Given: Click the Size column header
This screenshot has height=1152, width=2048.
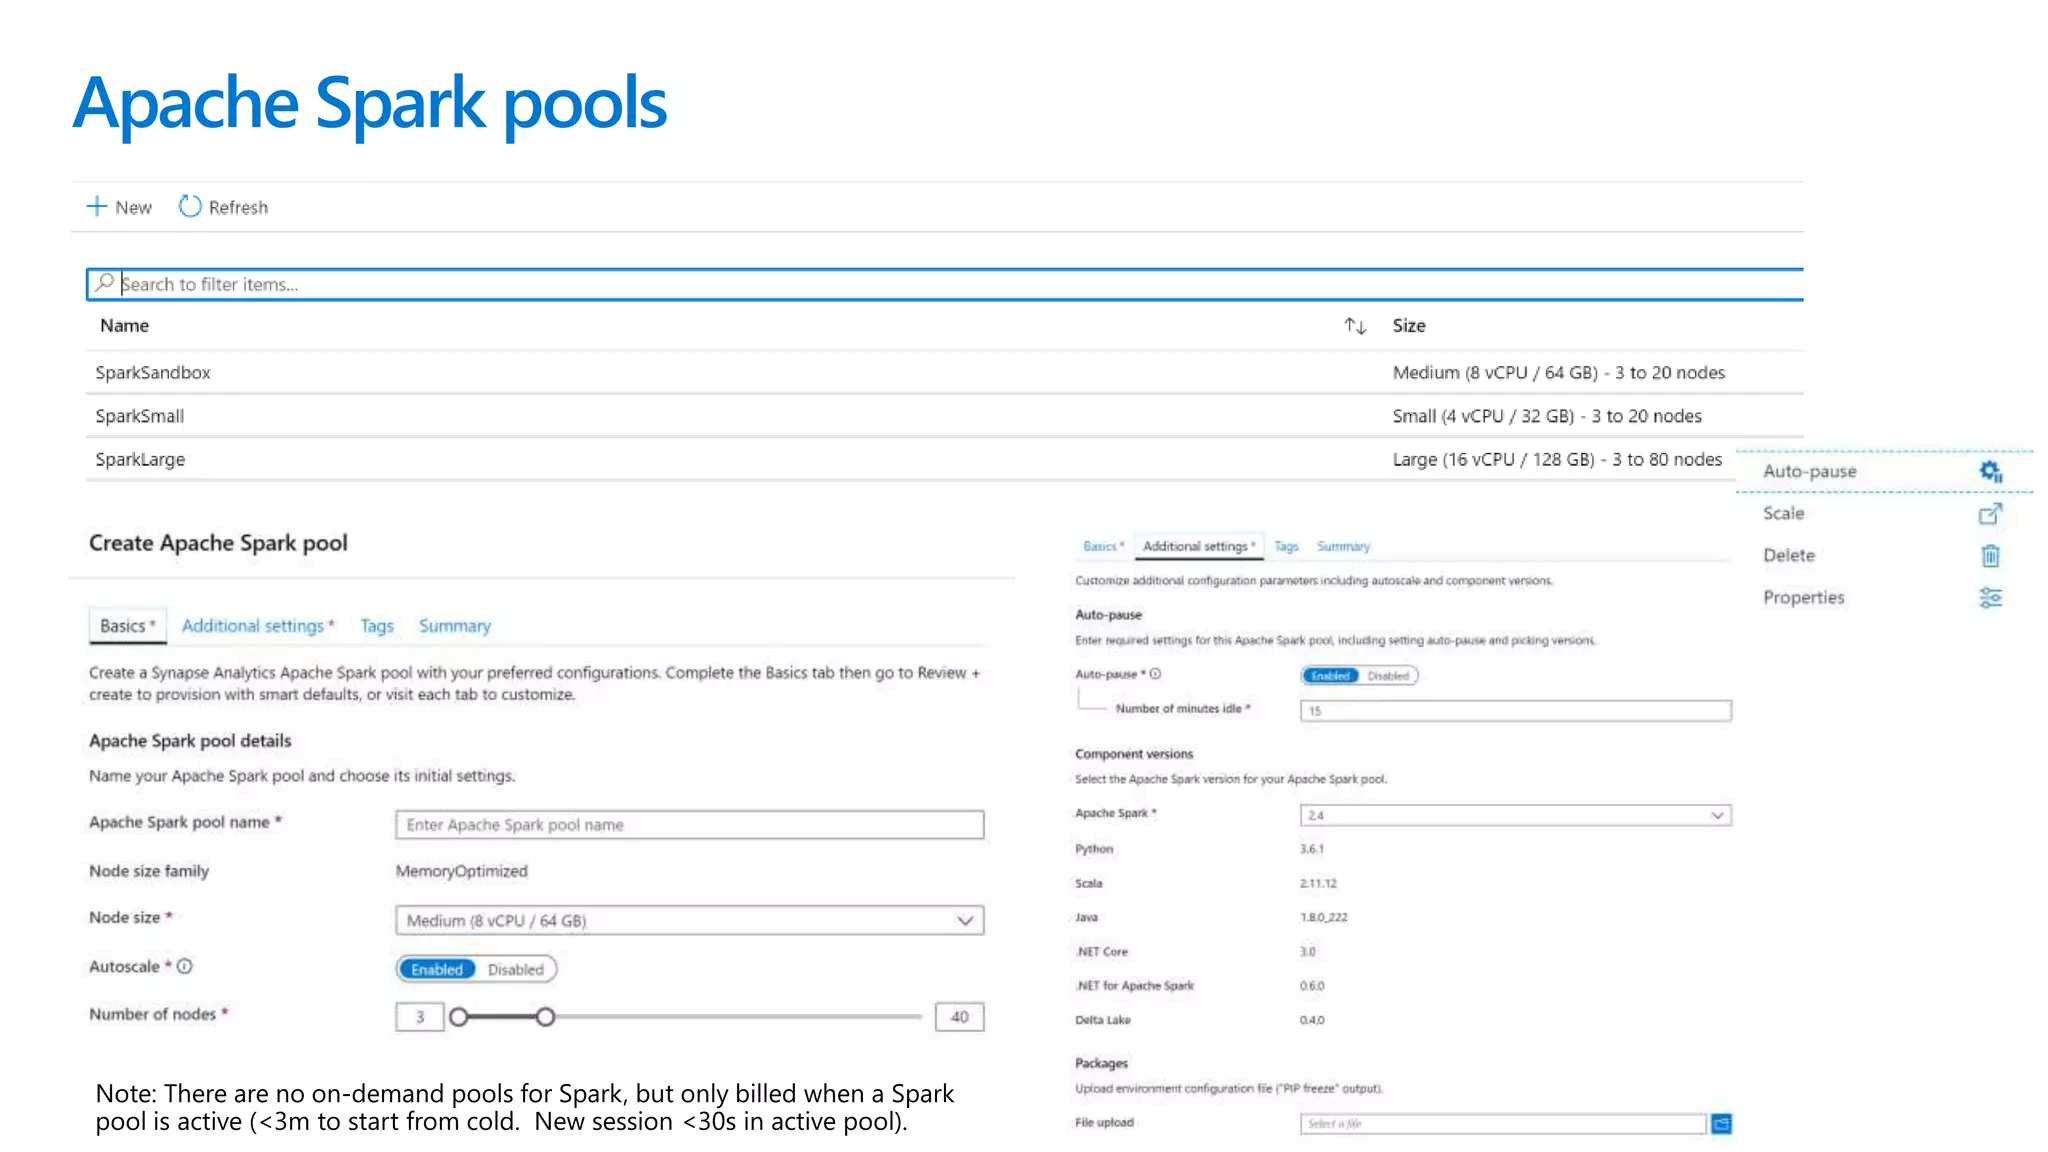Looking at the screenshot, I should point(1409,326).
